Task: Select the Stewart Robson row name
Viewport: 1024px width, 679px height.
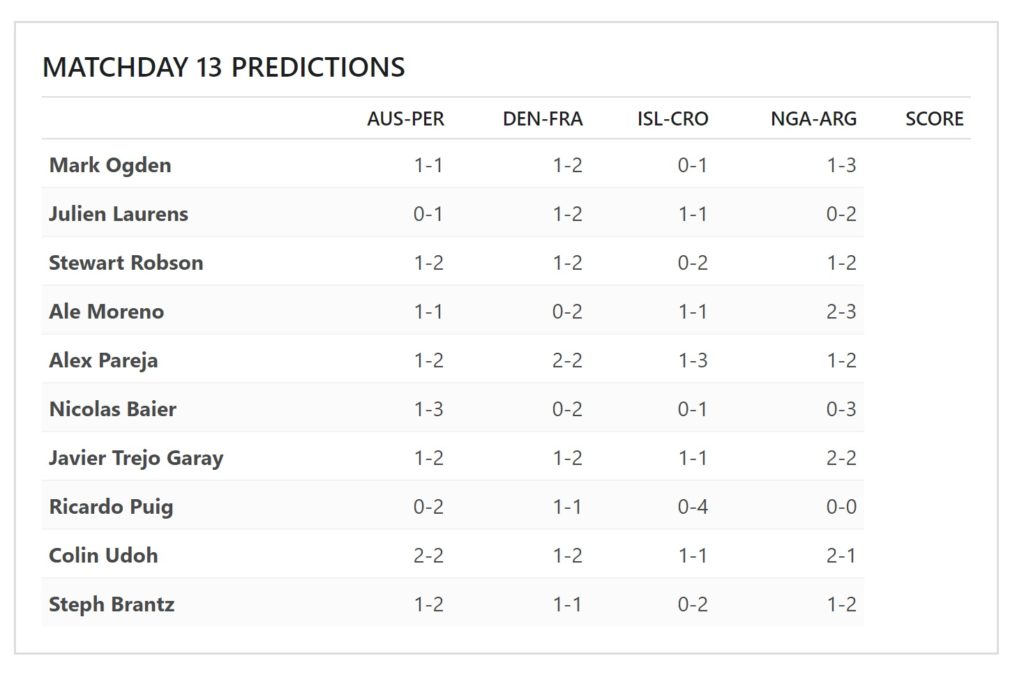Action: click(125, 262)
